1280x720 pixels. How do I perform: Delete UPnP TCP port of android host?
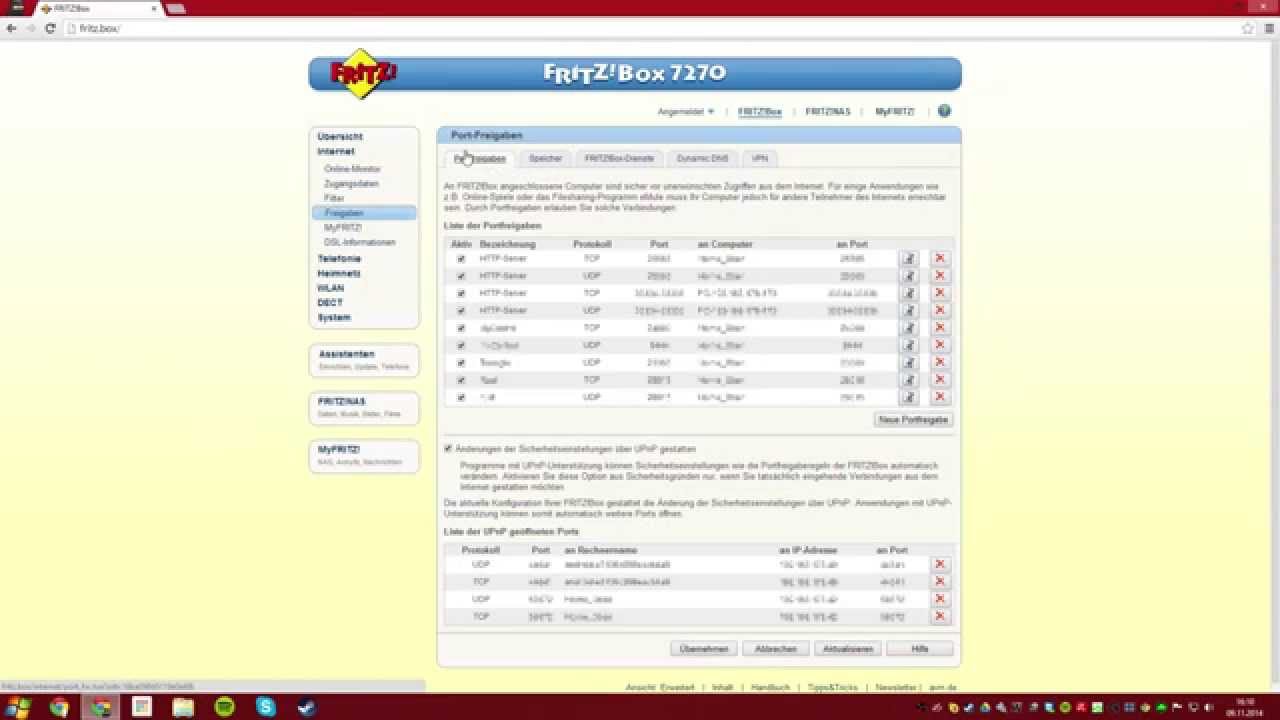(940, 581)
